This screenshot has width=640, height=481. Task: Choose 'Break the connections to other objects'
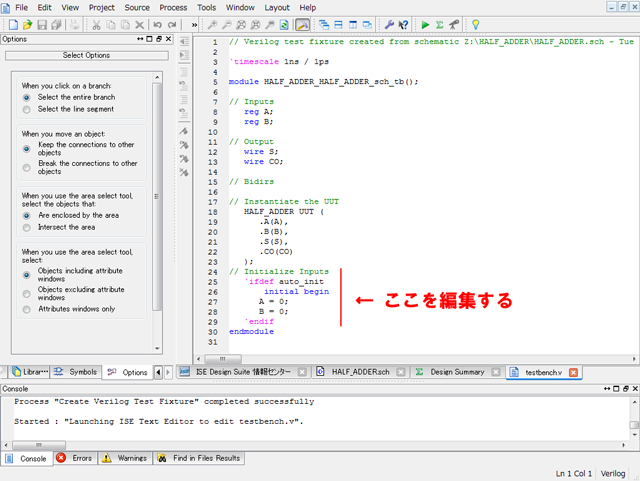point(27,167)
